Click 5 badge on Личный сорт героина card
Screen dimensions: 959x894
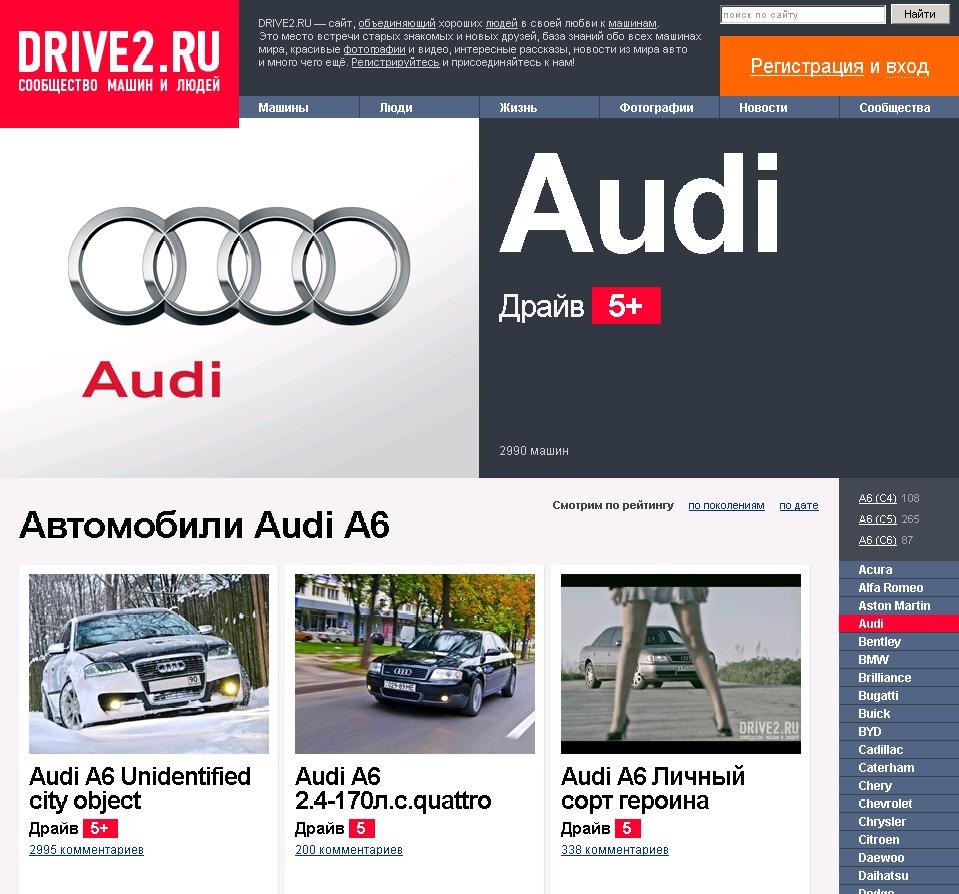coord(628,829)
